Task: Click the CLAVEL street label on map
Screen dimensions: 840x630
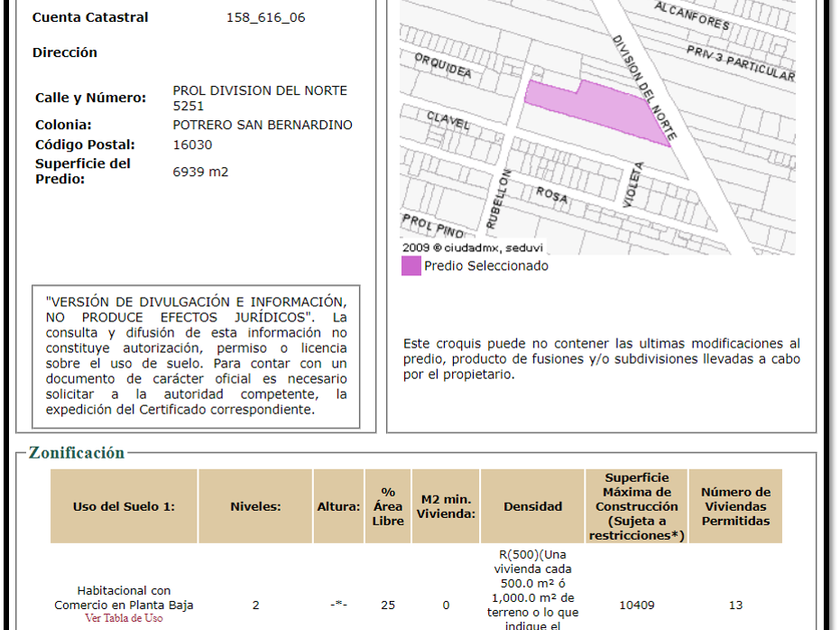Action: point(448,121)
